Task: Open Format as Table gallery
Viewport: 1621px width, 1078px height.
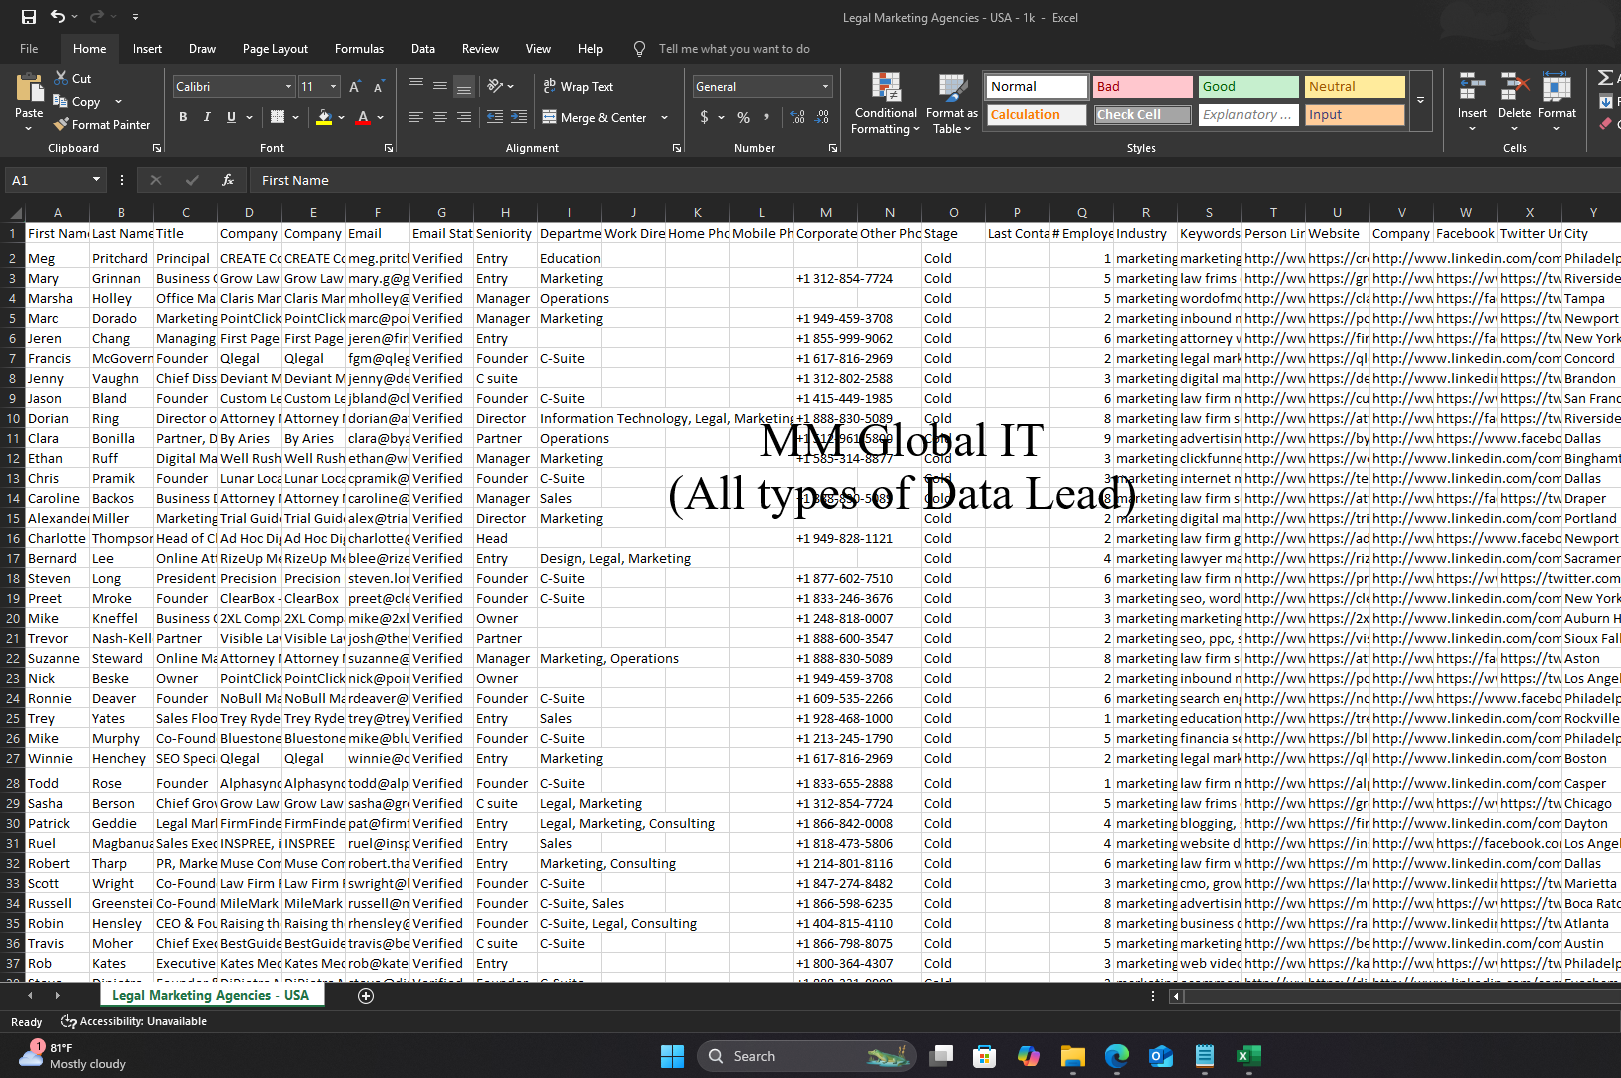Action: tap(951, 103)
